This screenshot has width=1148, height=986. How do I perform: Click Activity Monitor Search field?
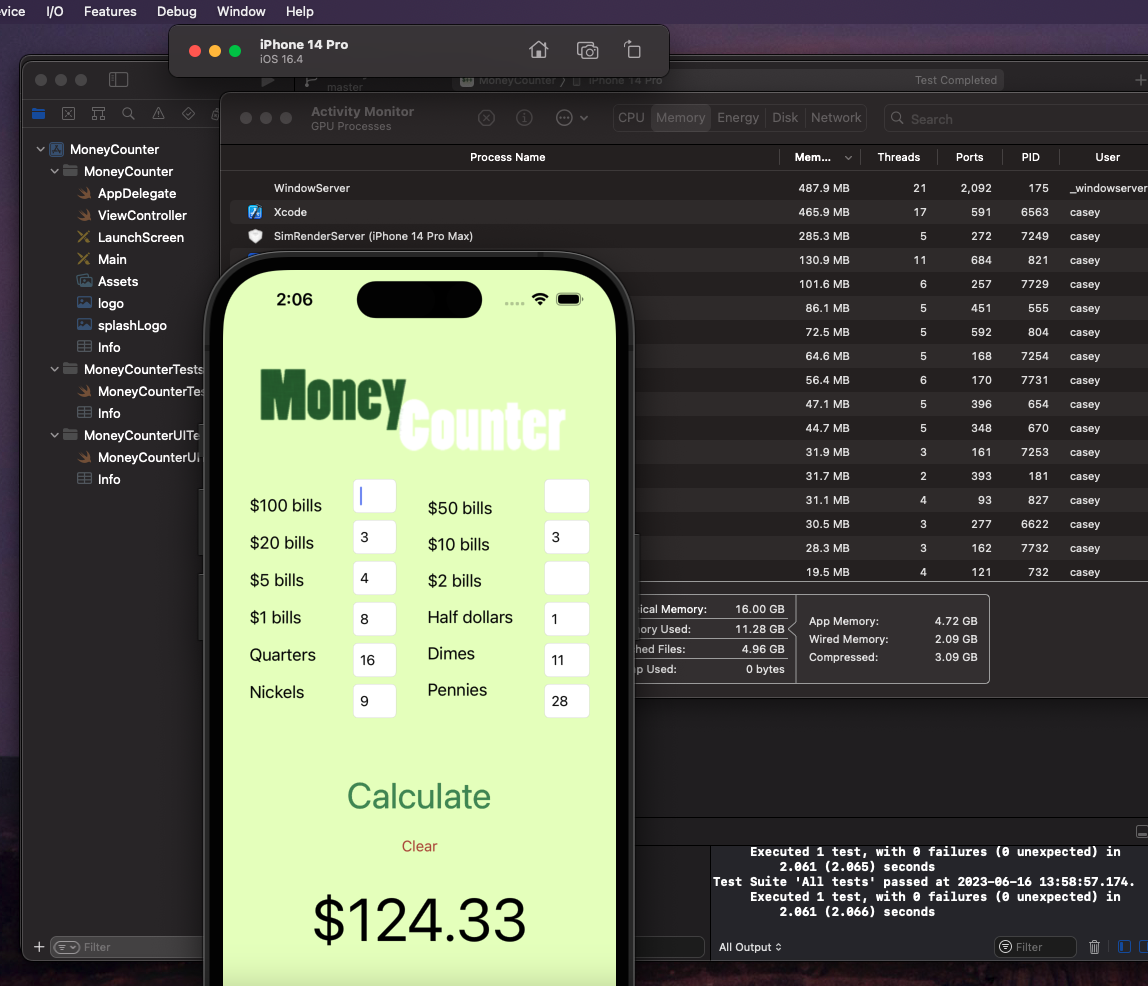(1018, 119)
